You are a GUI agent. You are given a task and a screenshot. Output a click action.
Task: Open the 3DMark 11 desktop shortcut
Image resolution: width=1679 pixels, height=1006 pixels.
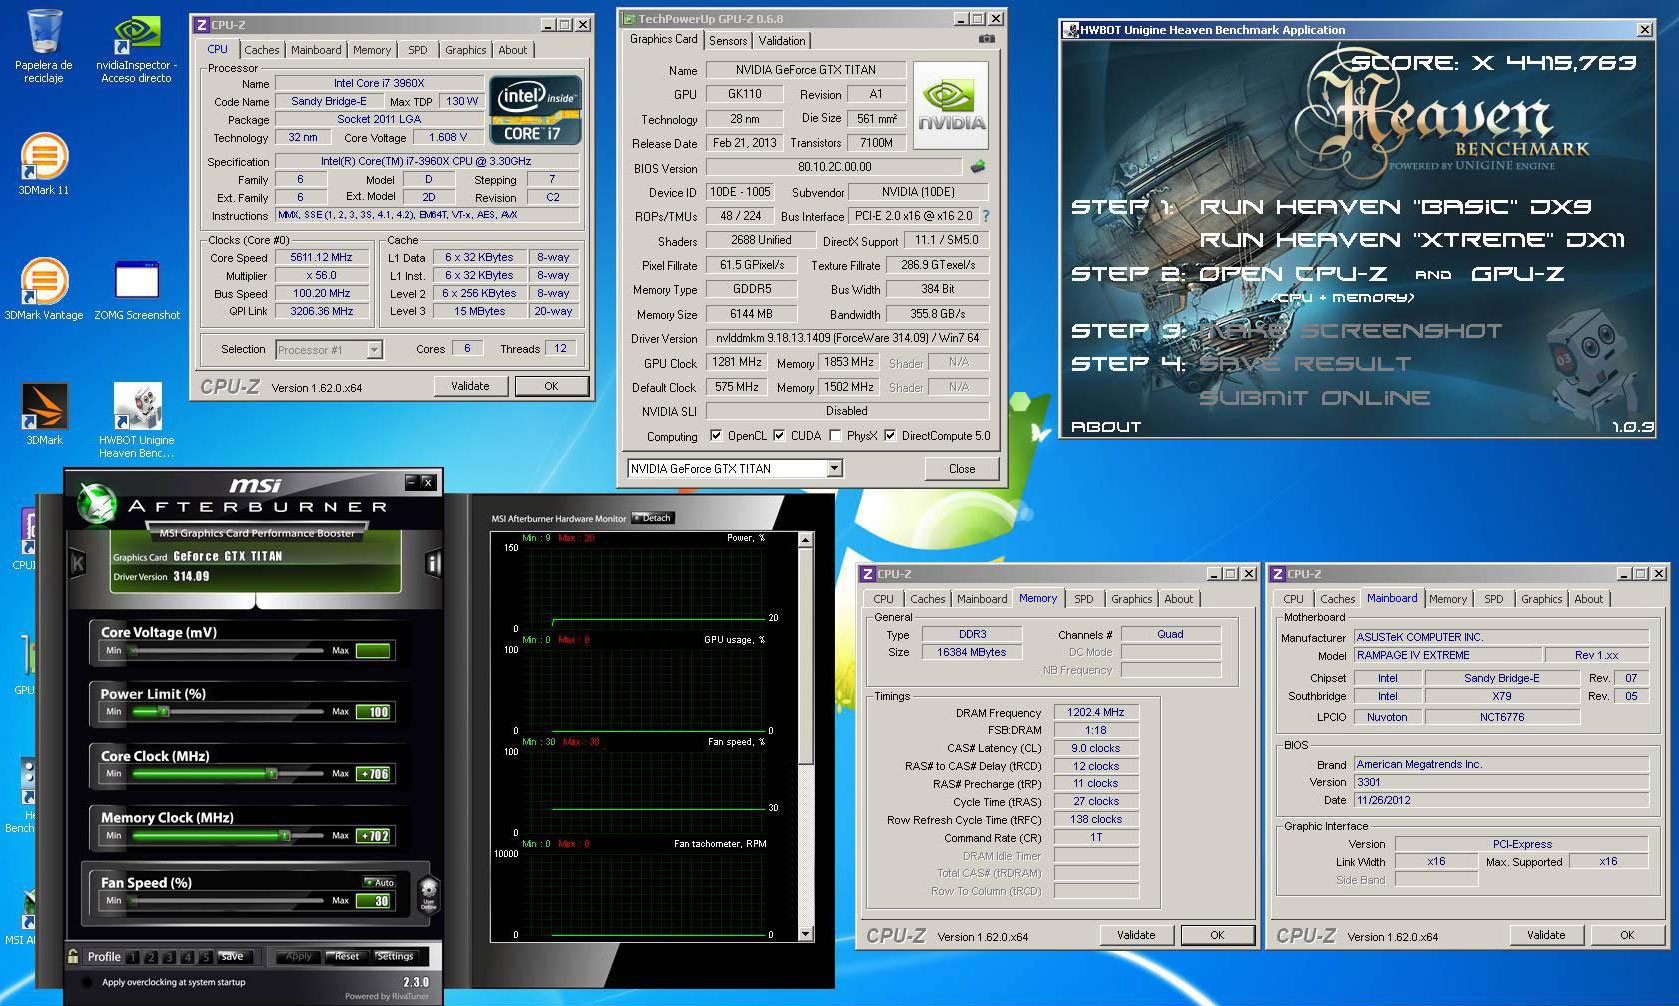(x=44, y=164)
